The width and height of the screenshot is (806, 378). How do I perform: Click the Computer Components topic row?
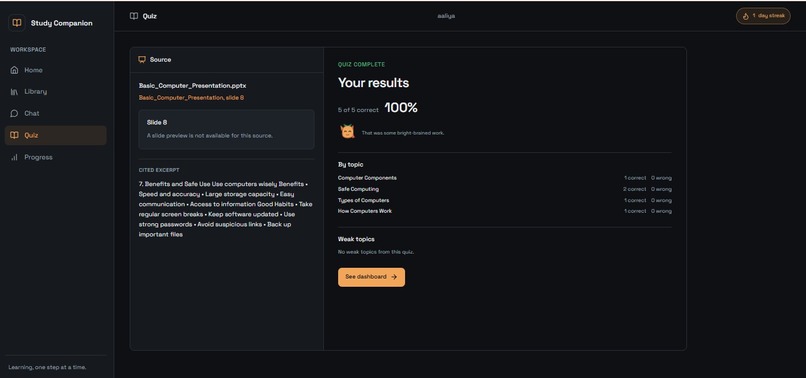click(505, 178)
